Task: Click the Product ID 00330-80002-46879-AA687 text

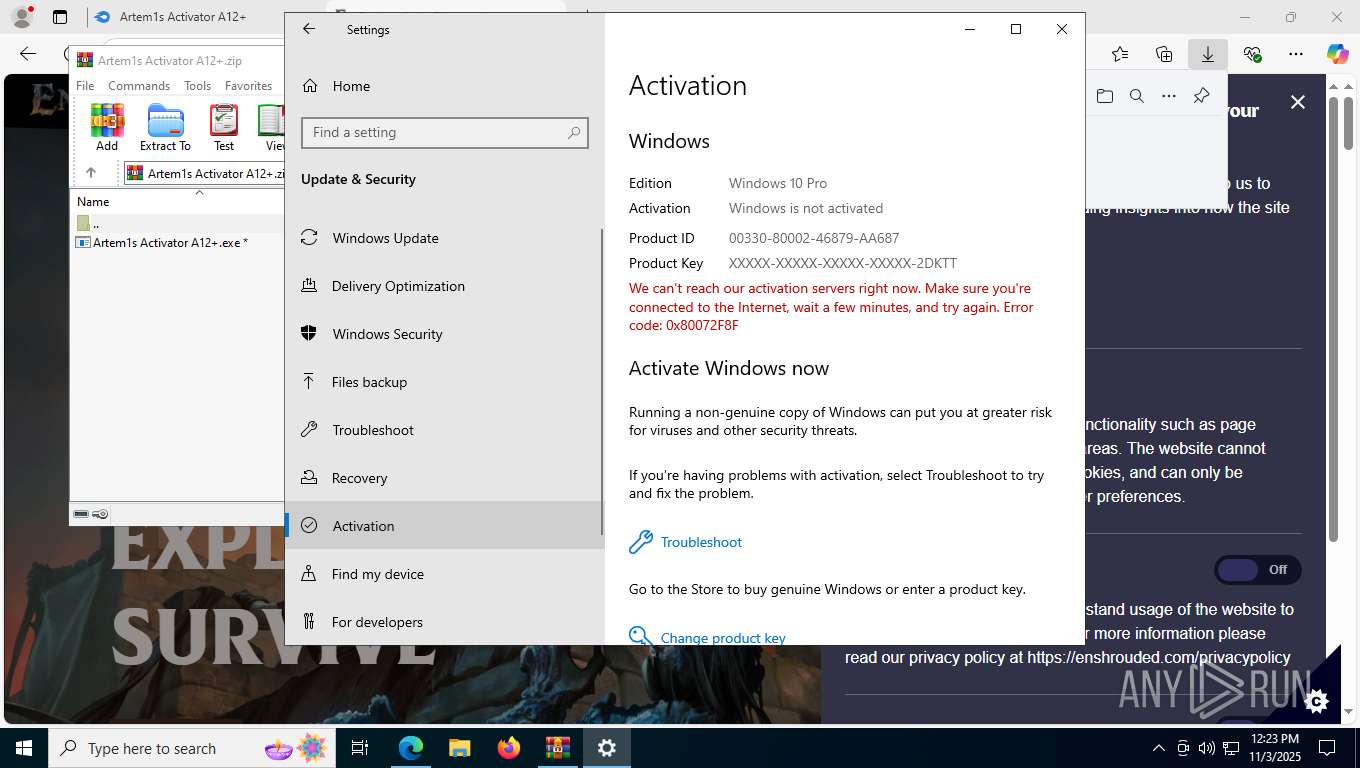Action: pyautogui.click(x=814, y=238)
